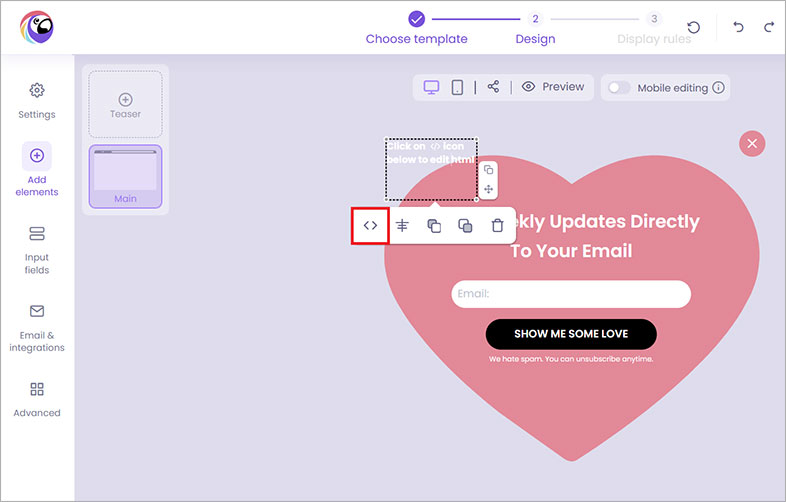
Task: Click the align element icon in floating toolbar
Action: pyautogui.click(x=402, y=226)
